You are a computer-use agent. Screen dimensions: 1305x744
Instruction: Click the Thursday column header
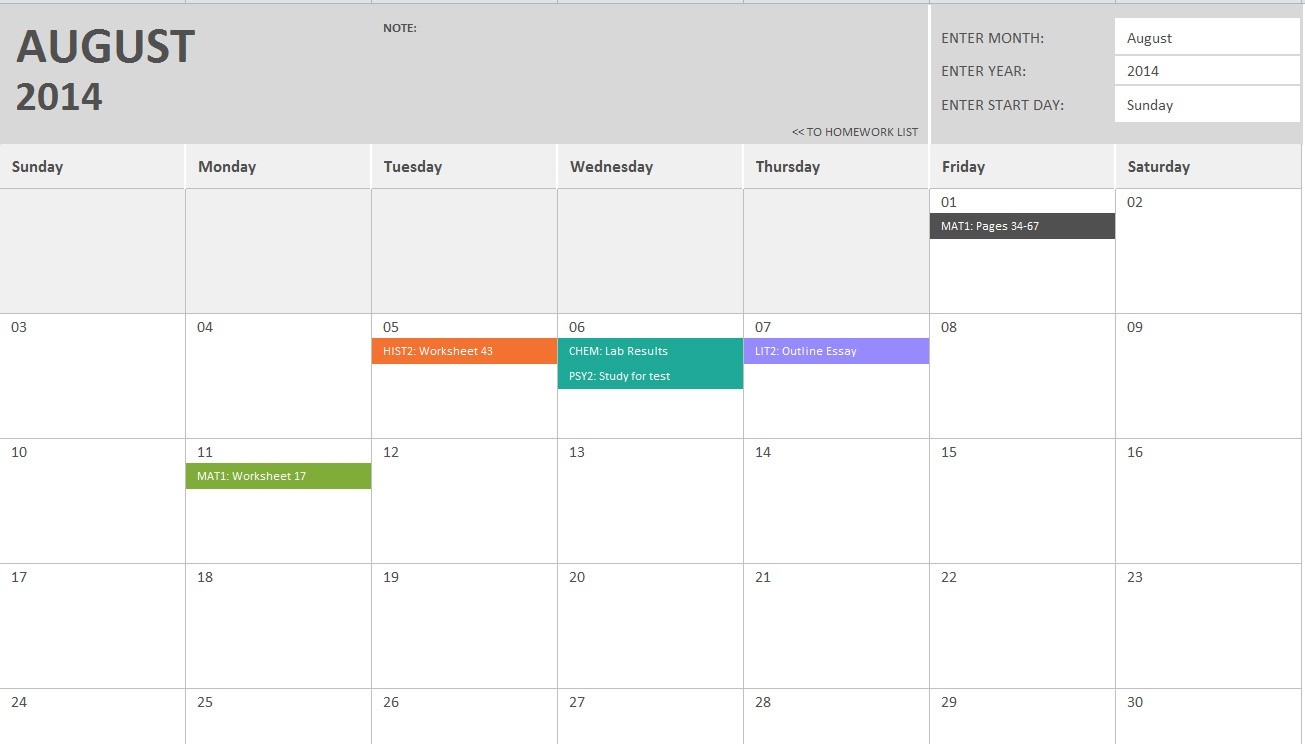[836, 166]
